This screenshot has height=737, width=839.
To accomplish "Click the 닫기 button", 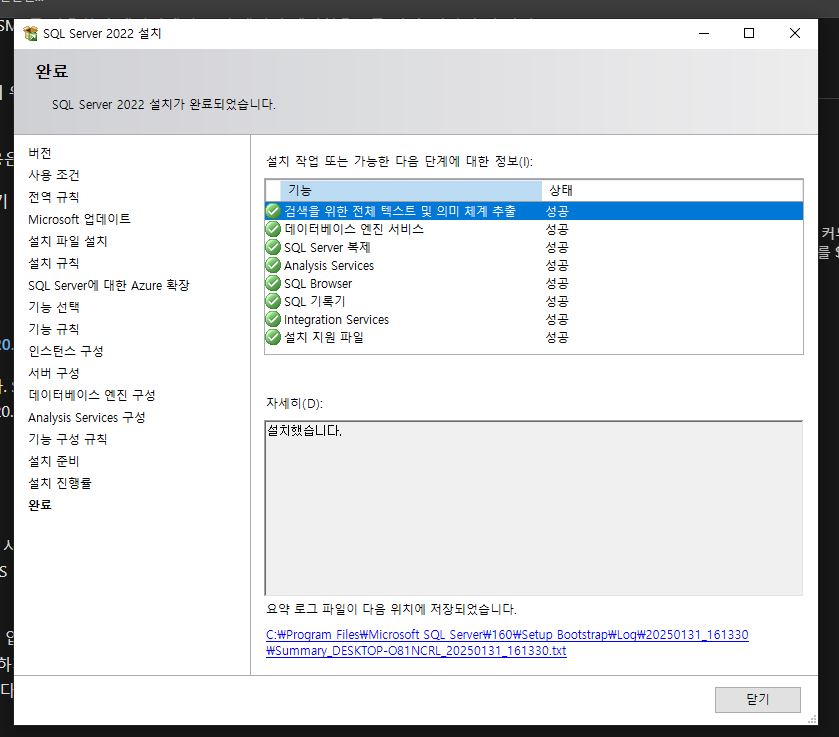I will 758,700.
